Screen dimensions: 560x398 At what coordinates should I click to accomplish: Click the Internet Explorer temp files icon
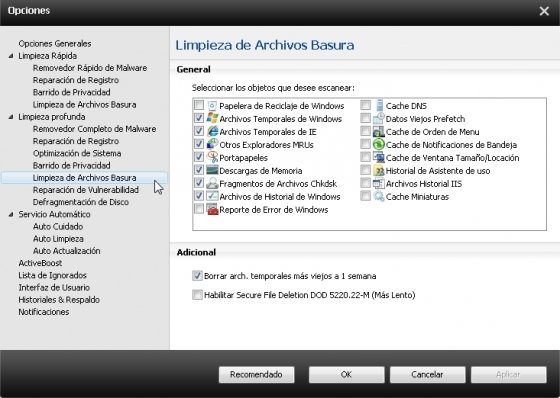point(212,131)
